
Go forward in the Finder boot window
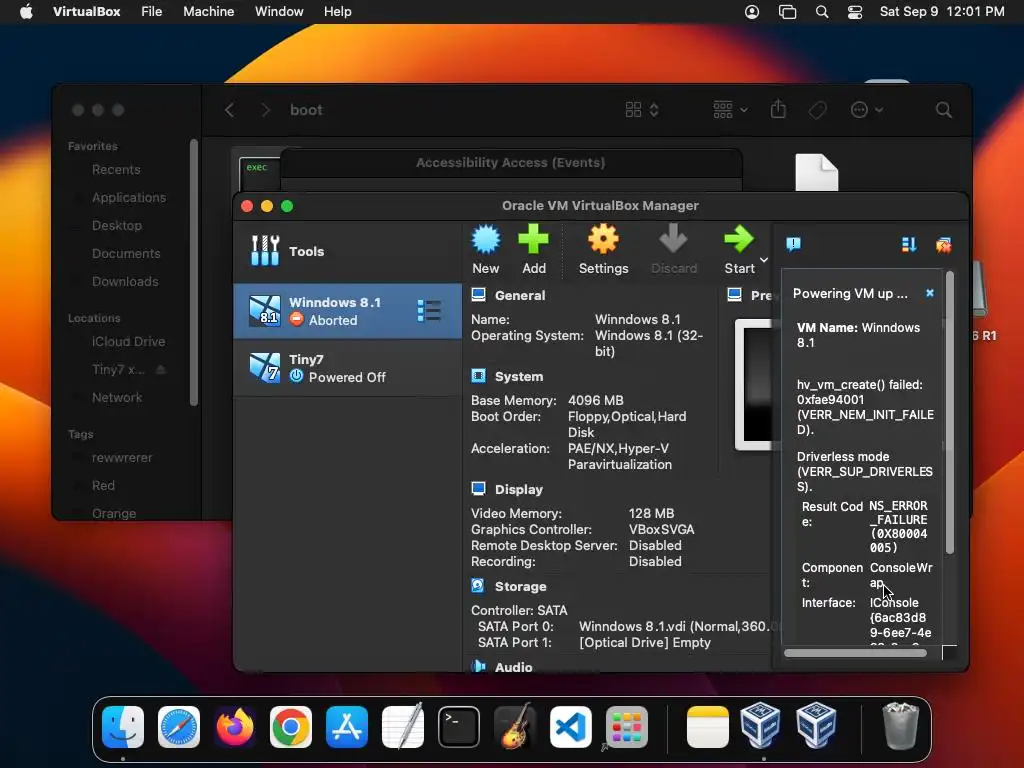265,110
